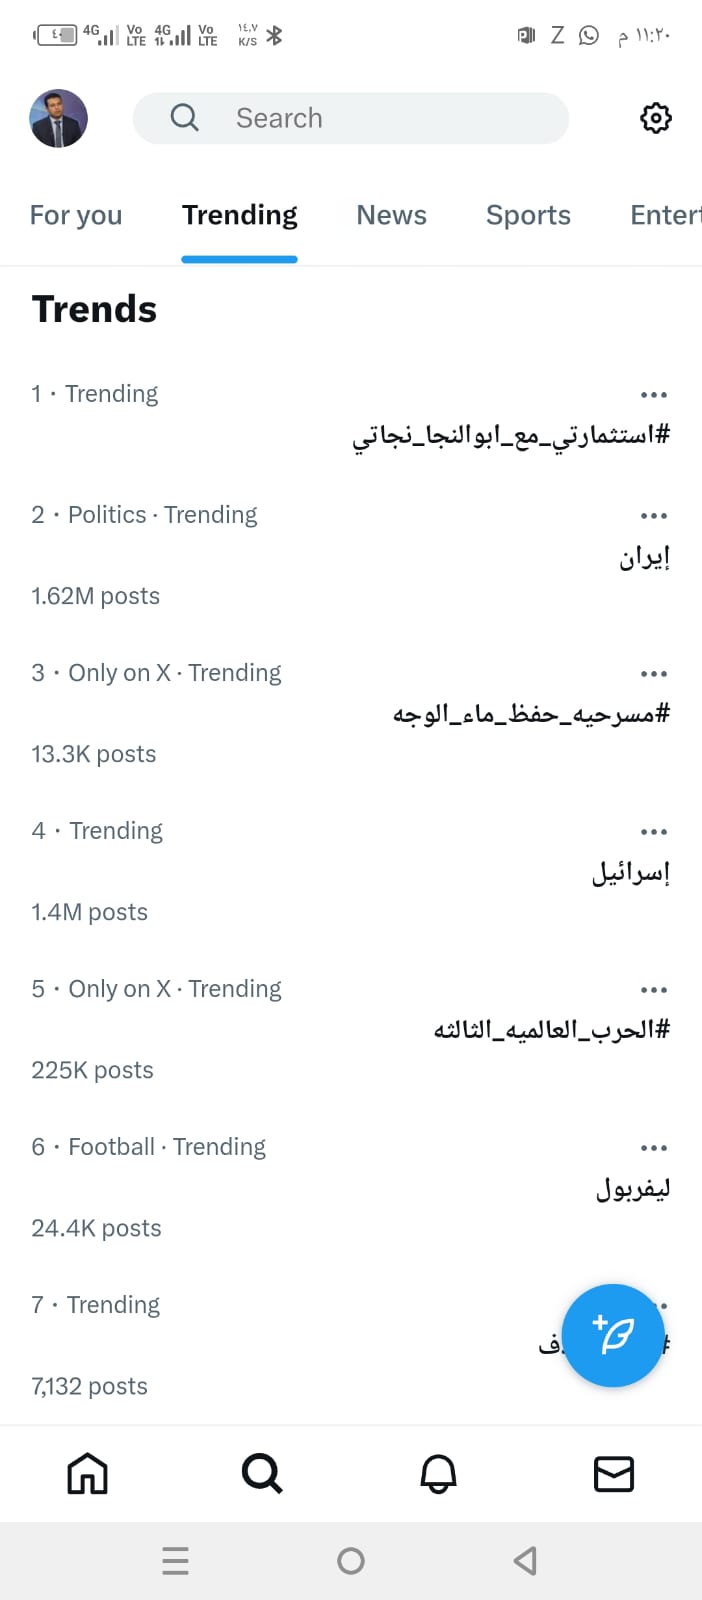Switch to the Sports tab
Screen dimensions: 702x1600
point(528,215)
